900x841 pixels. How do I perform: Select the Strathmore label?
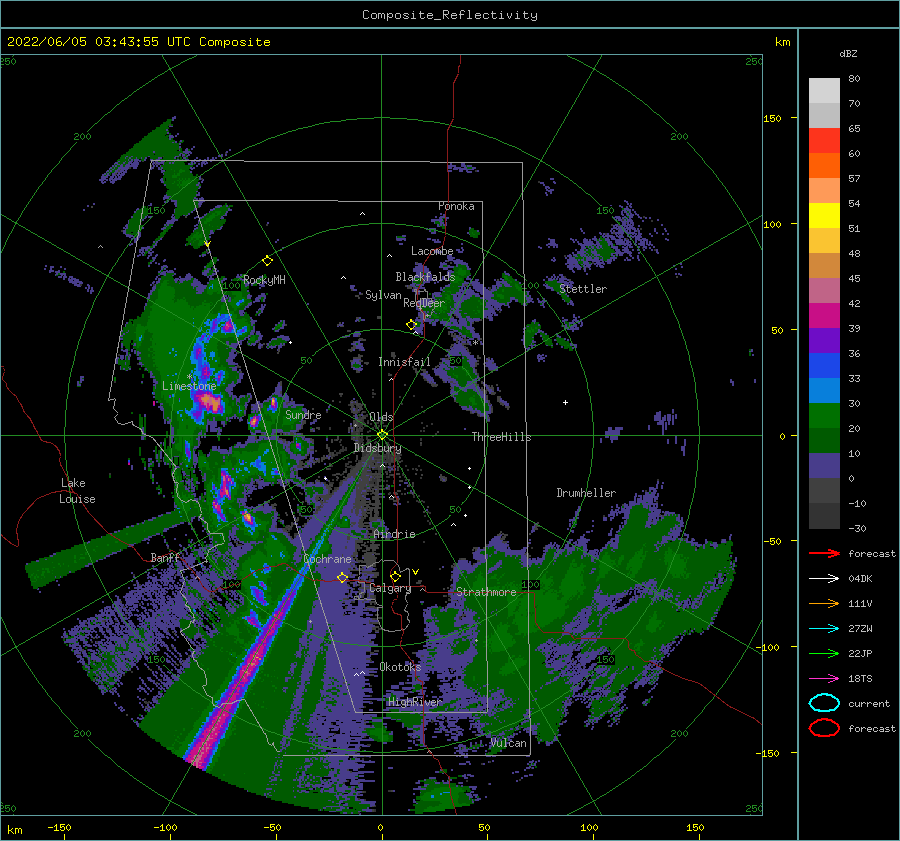click(x=486, y=591)
